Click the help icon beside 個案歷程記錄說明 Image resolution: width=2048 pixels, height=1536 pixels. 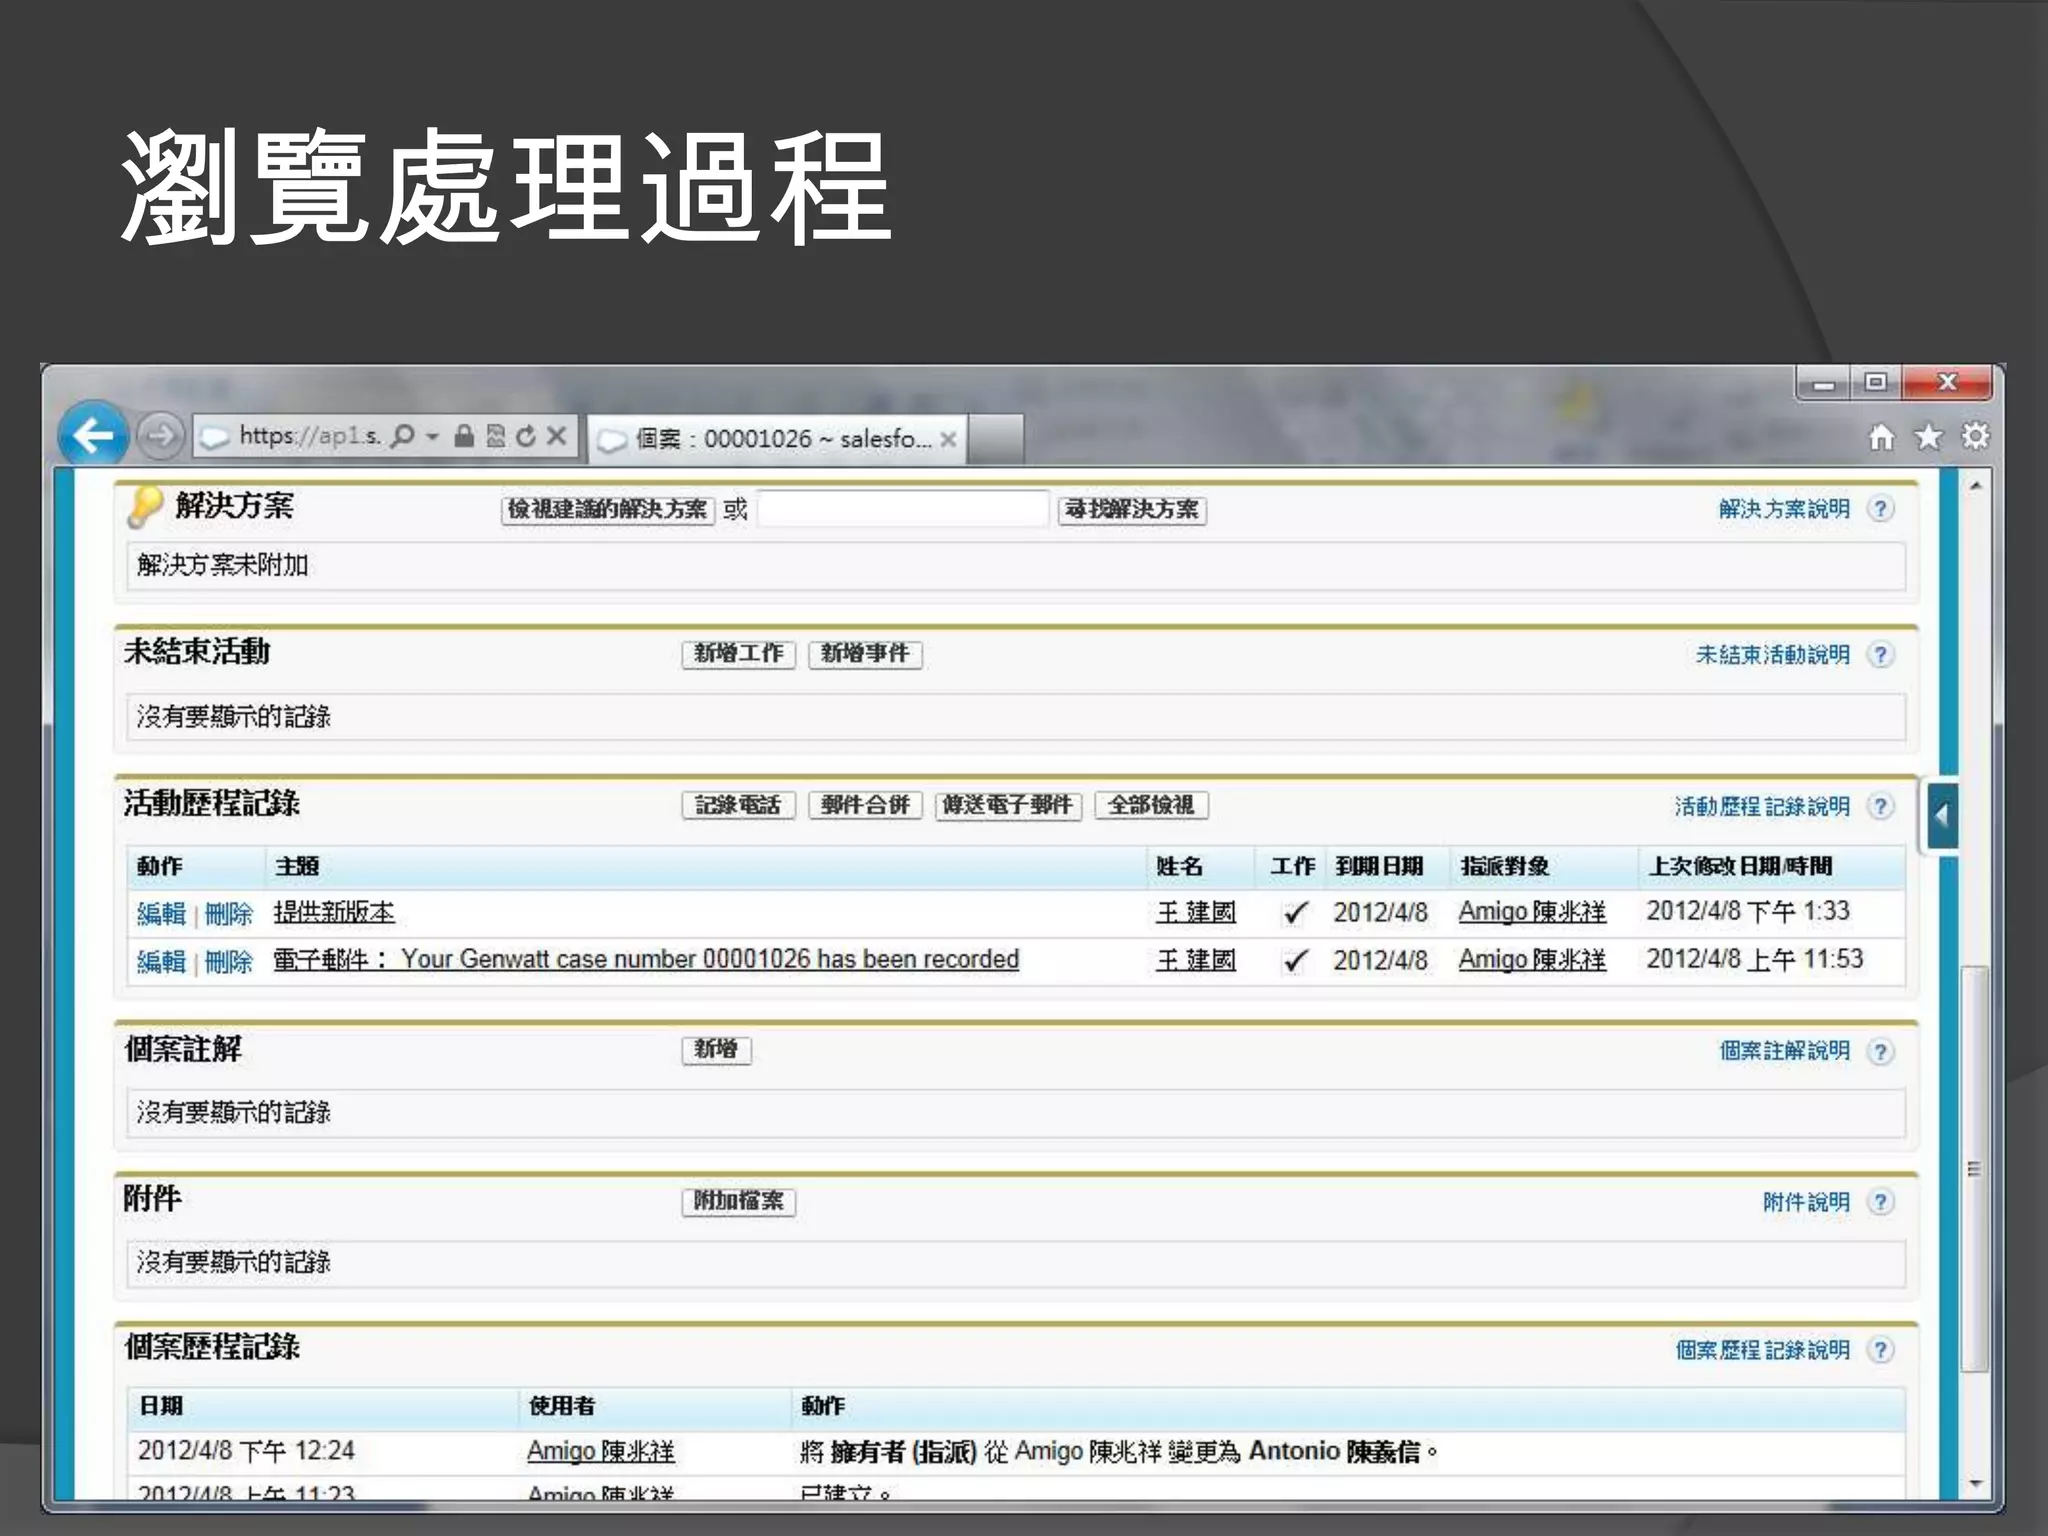click(x=1880, y=1350)
